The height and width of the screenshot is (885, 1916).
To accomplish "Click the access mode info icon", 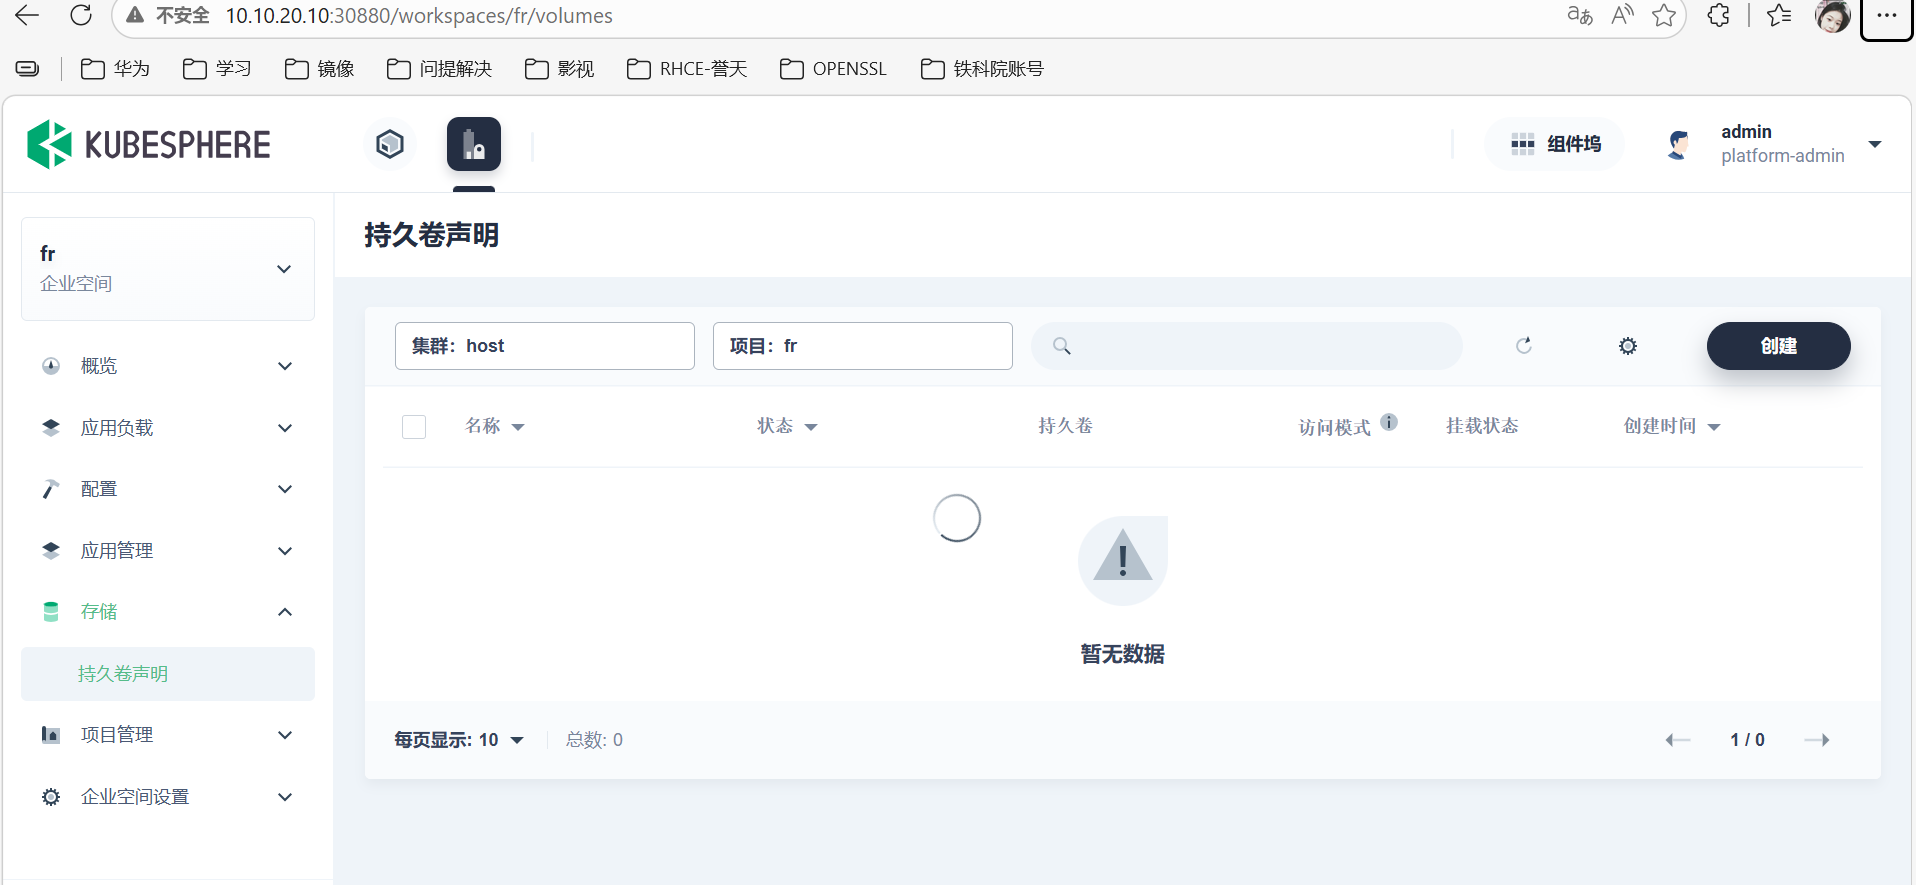I will pyautogui.click(x=1389, y=422).
